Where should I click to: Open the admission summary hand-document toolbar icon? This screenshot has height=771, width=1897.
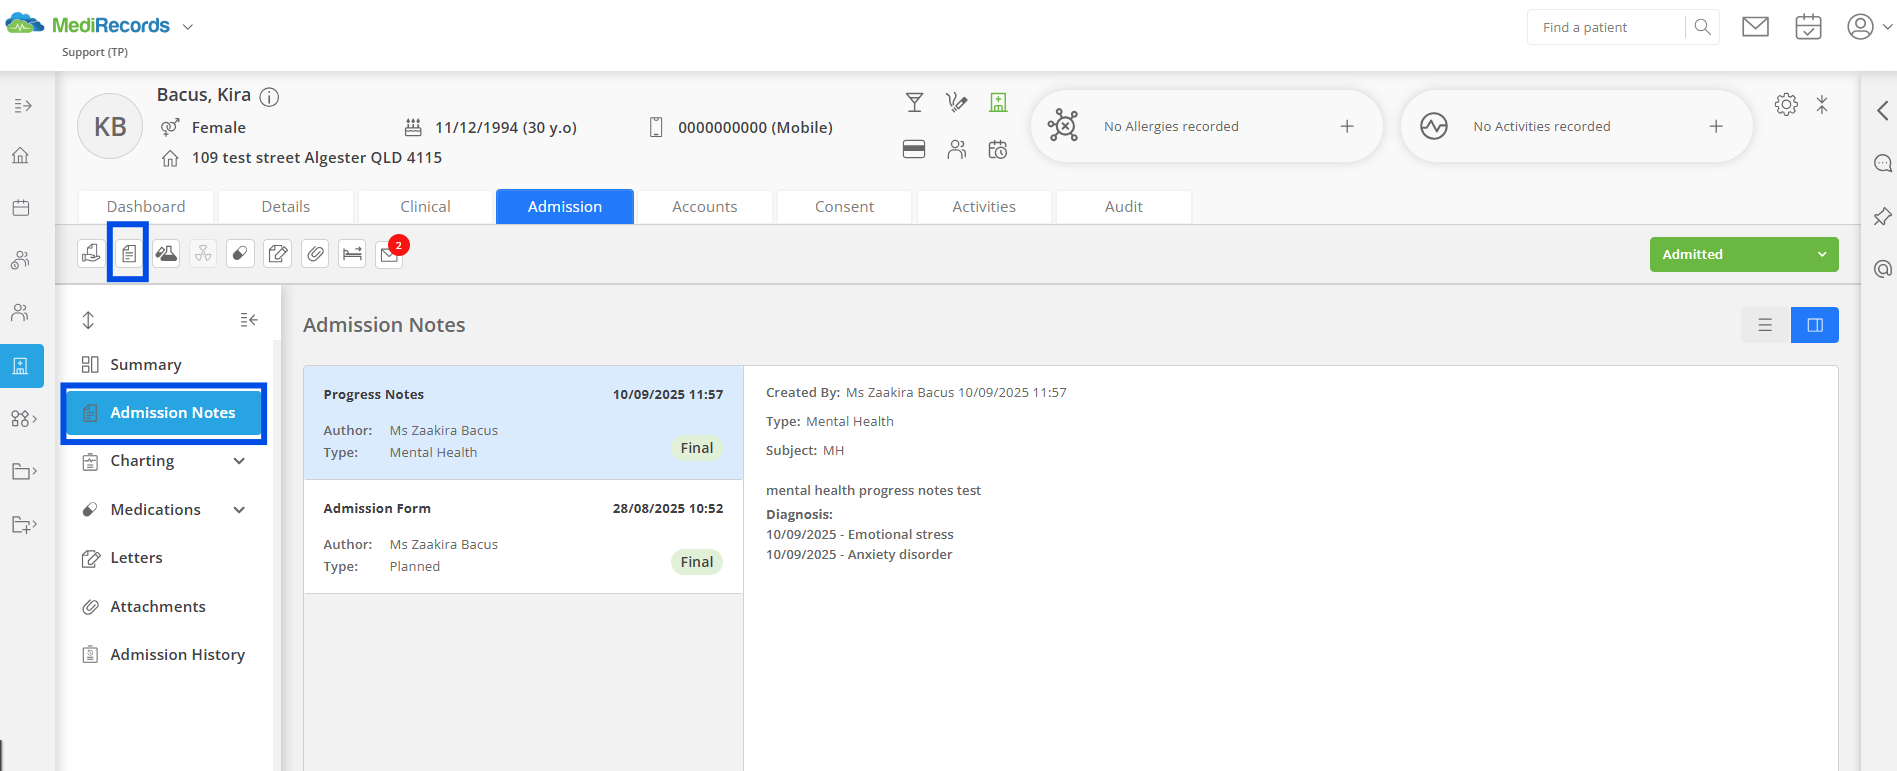[91, 254]
